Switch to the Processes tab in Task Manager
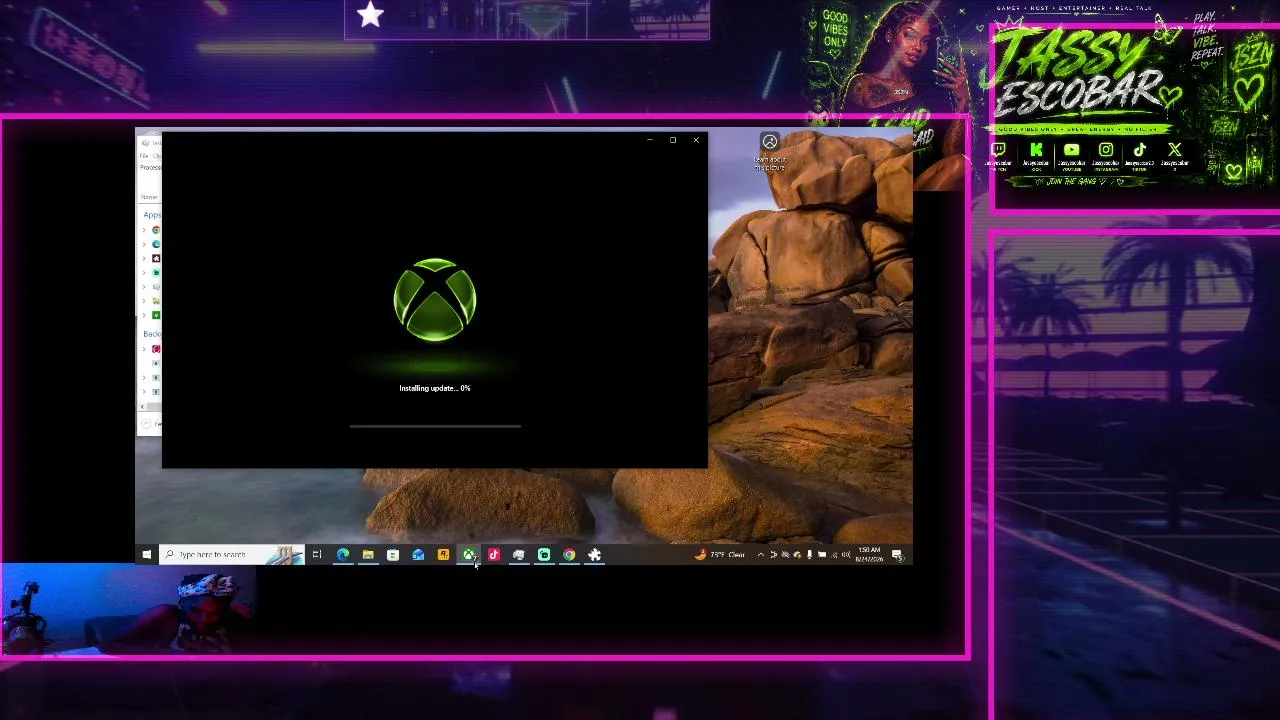Image resolution: width=1280 pixels, height=720 pixels. (150, 168)
